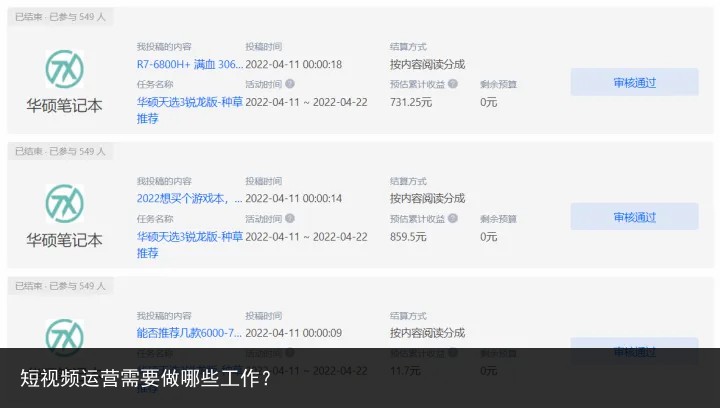Viewport: 720px width, 408px height.
Task: Click the 华硕笔记本 logo icon in the second card
Action: tap(65, 203)
